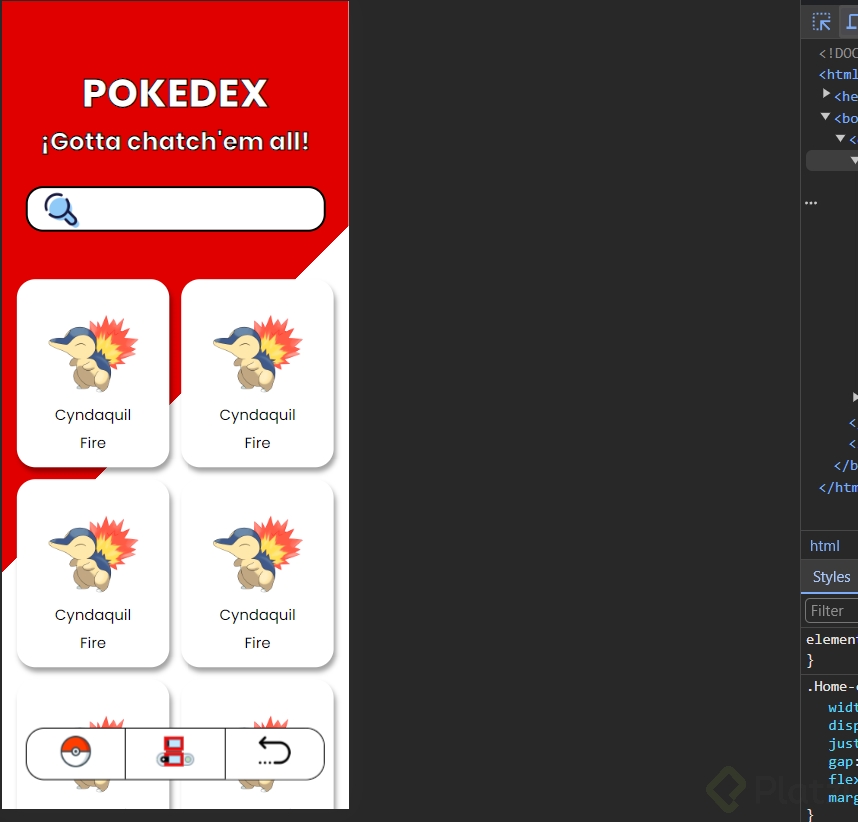Open the Styles tab in DevTools
The image size is (858, 822).
(x=831, y=577)
